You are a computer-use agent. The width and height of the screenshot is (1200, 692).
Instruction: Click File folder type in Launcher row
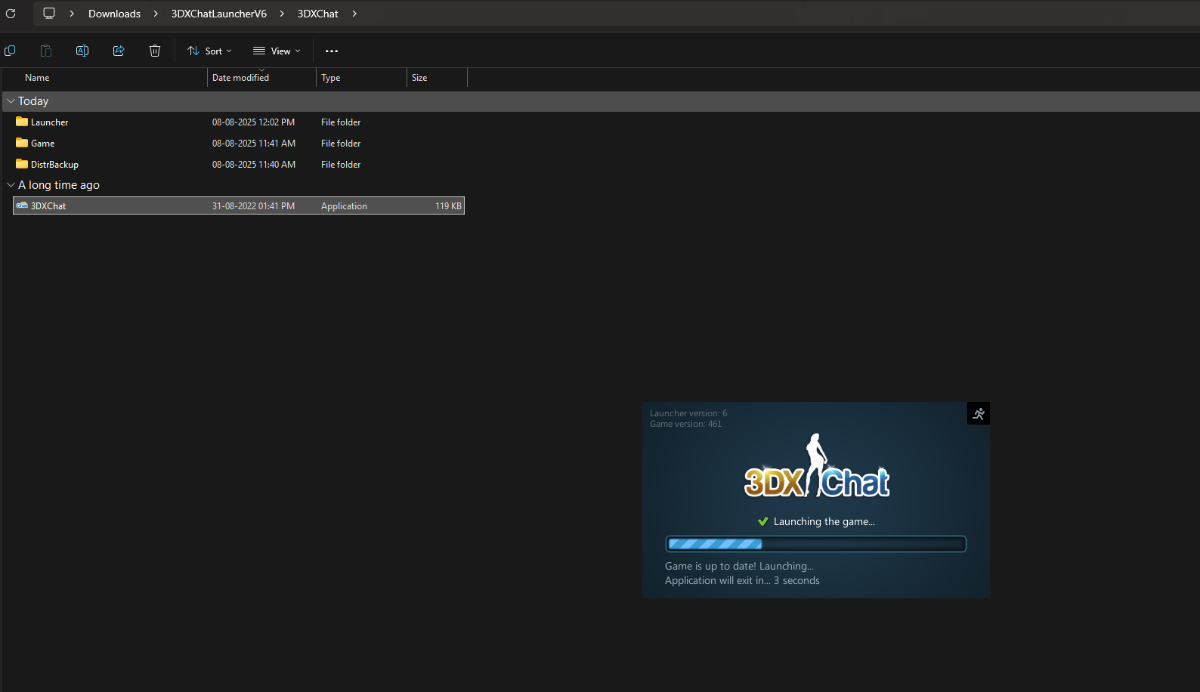[341, 122]
